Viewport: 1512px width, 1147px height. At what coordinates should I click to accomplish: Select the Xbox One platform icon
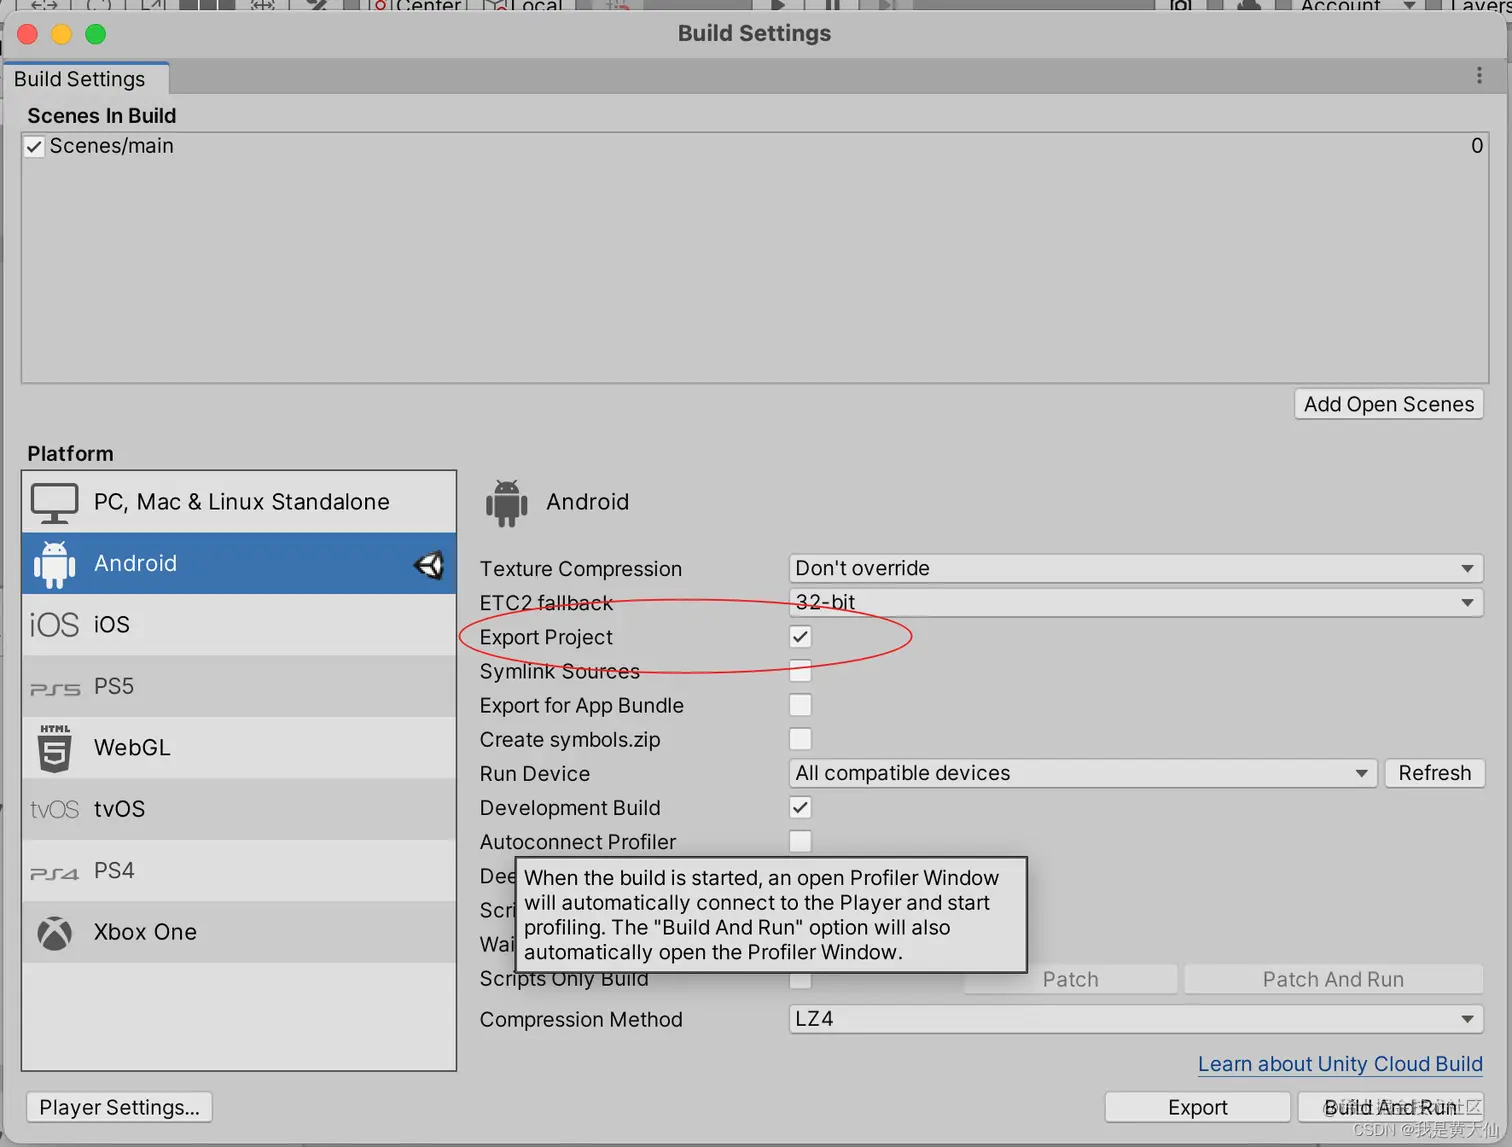click(x=55, y=933)
